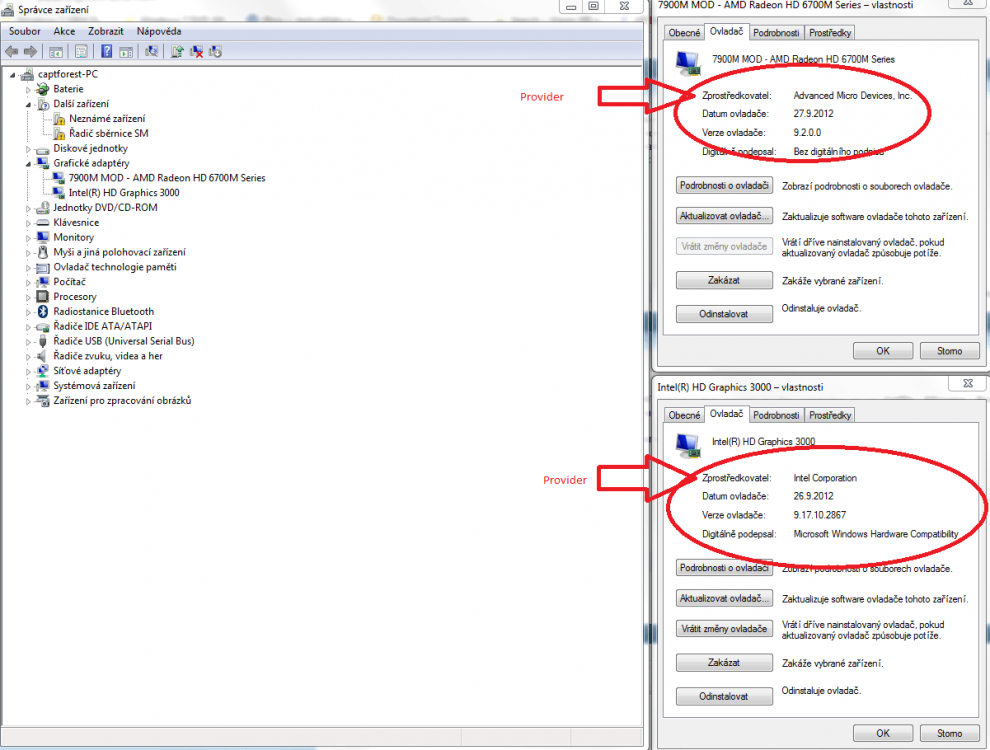Image resolution: width=990 pixels, height=750 pixels.
Task: Expand the Řadiče IDE ATA/ATAPI node
Action: pyautogui.click(x=28, y=327)
